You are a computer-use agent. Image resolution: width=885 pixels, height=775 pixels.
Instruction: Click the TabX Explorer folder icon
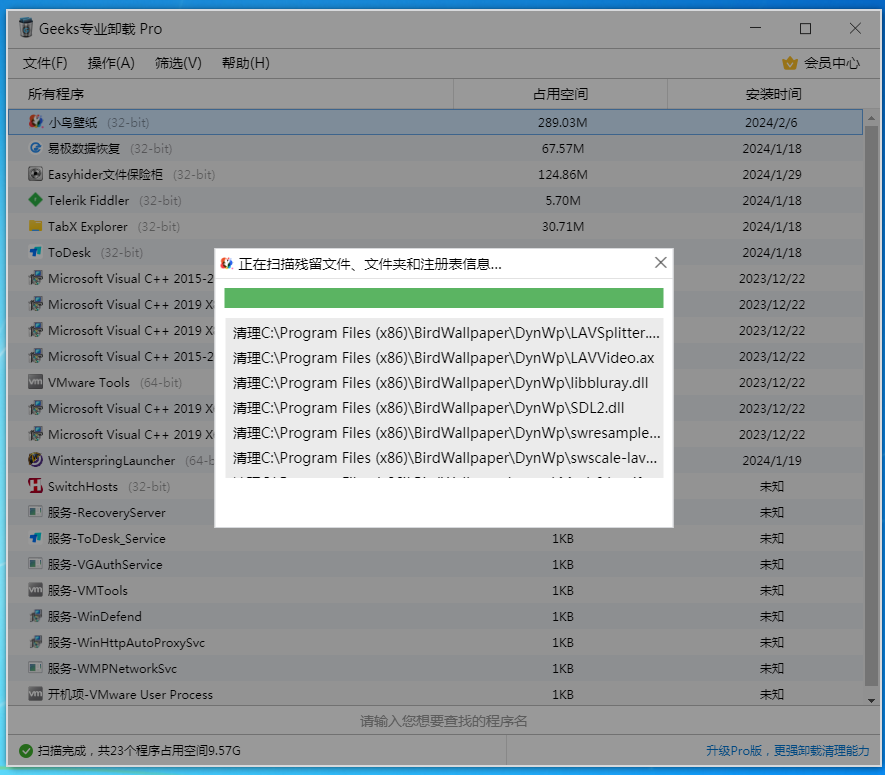(36, 226)
